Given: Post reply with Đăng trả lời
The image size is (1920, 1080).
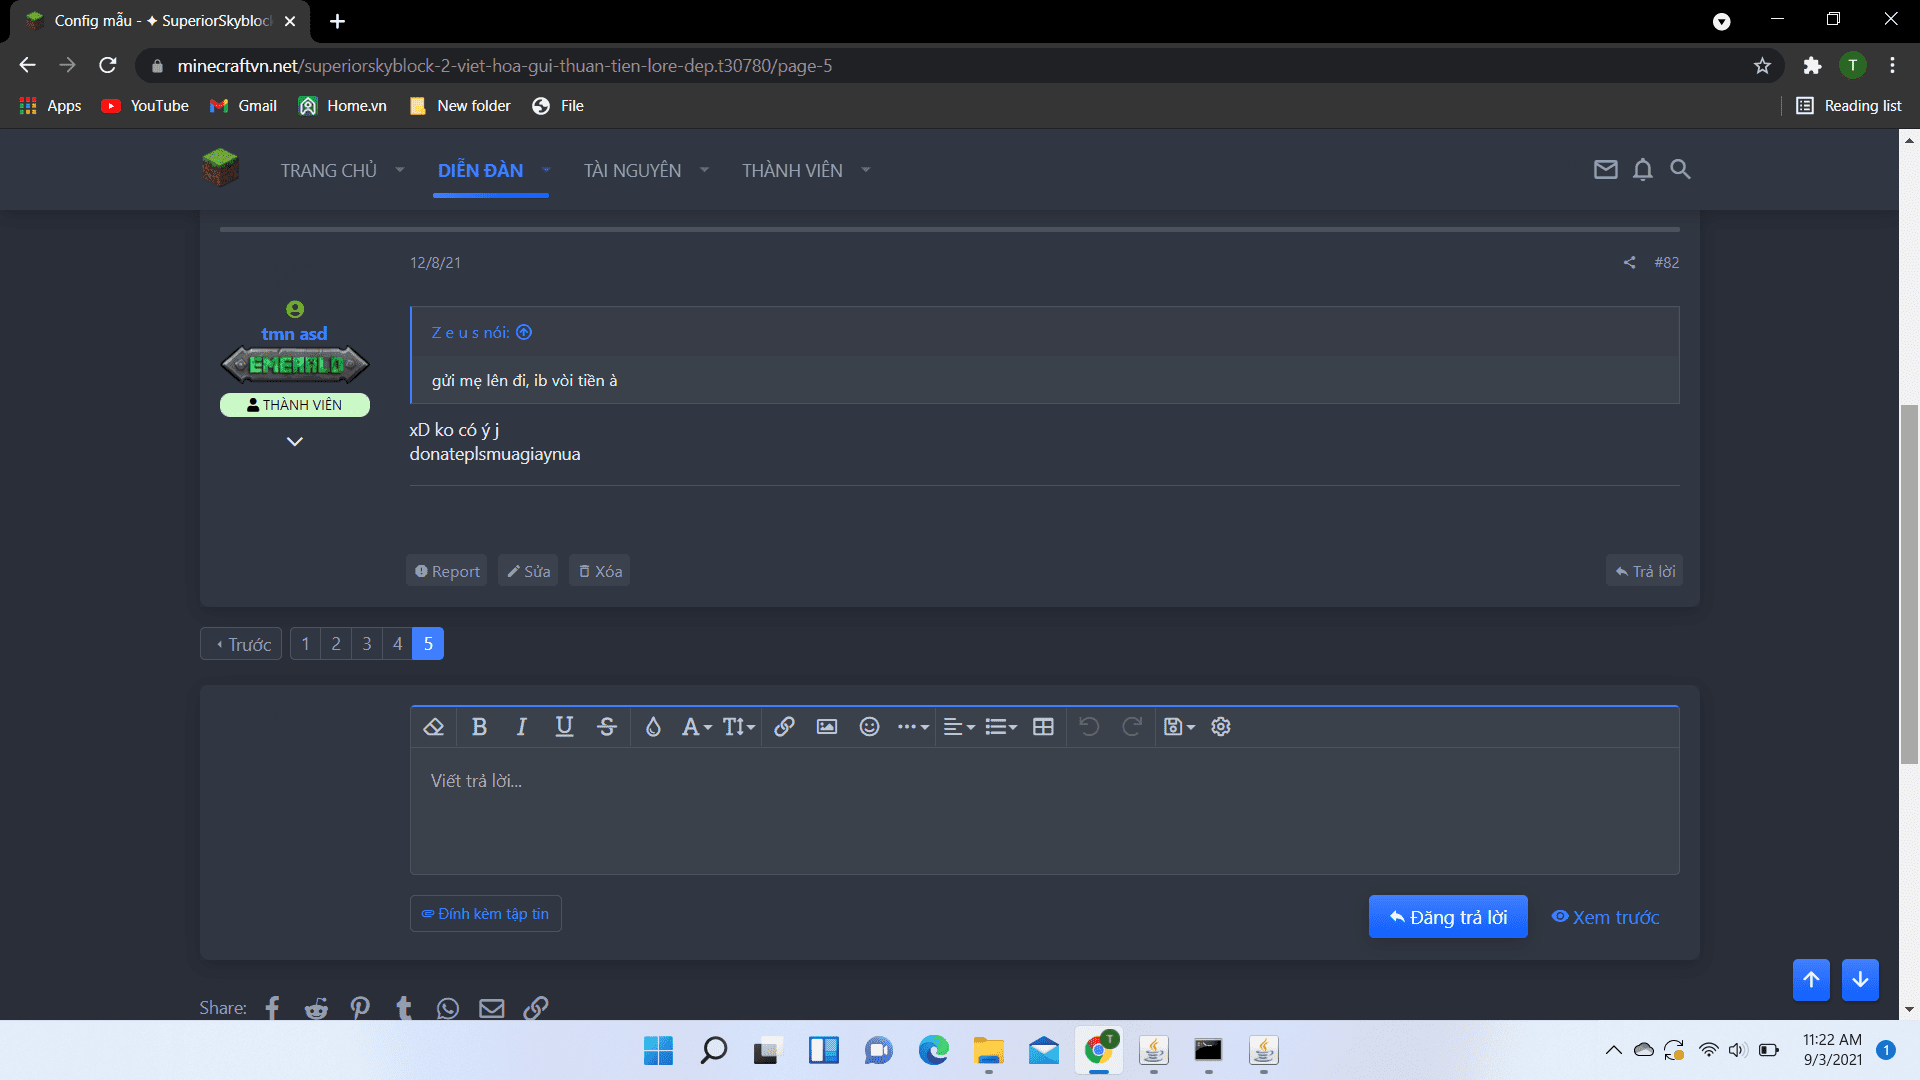Looking at the screenshot, I should click(x=1448, y=917).
